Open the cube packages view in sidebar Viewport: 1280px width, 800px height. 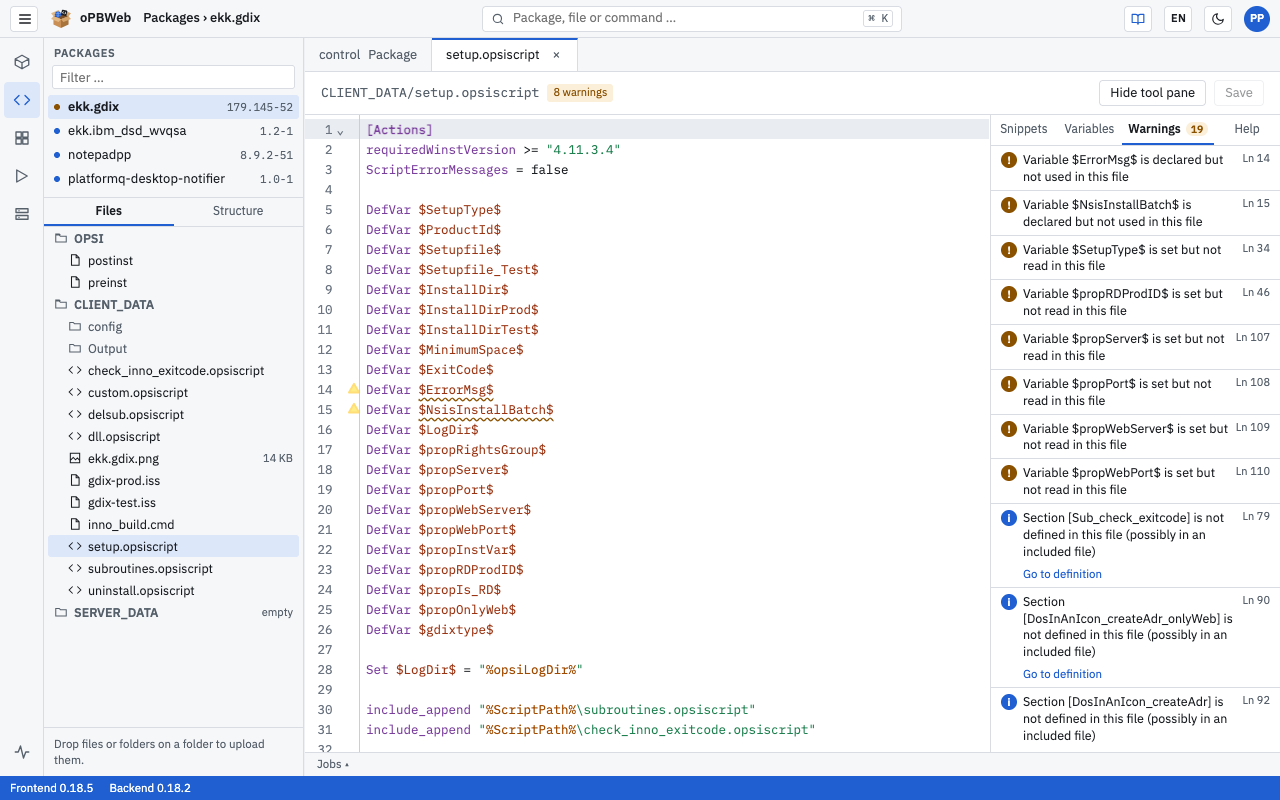coord(22,62)
